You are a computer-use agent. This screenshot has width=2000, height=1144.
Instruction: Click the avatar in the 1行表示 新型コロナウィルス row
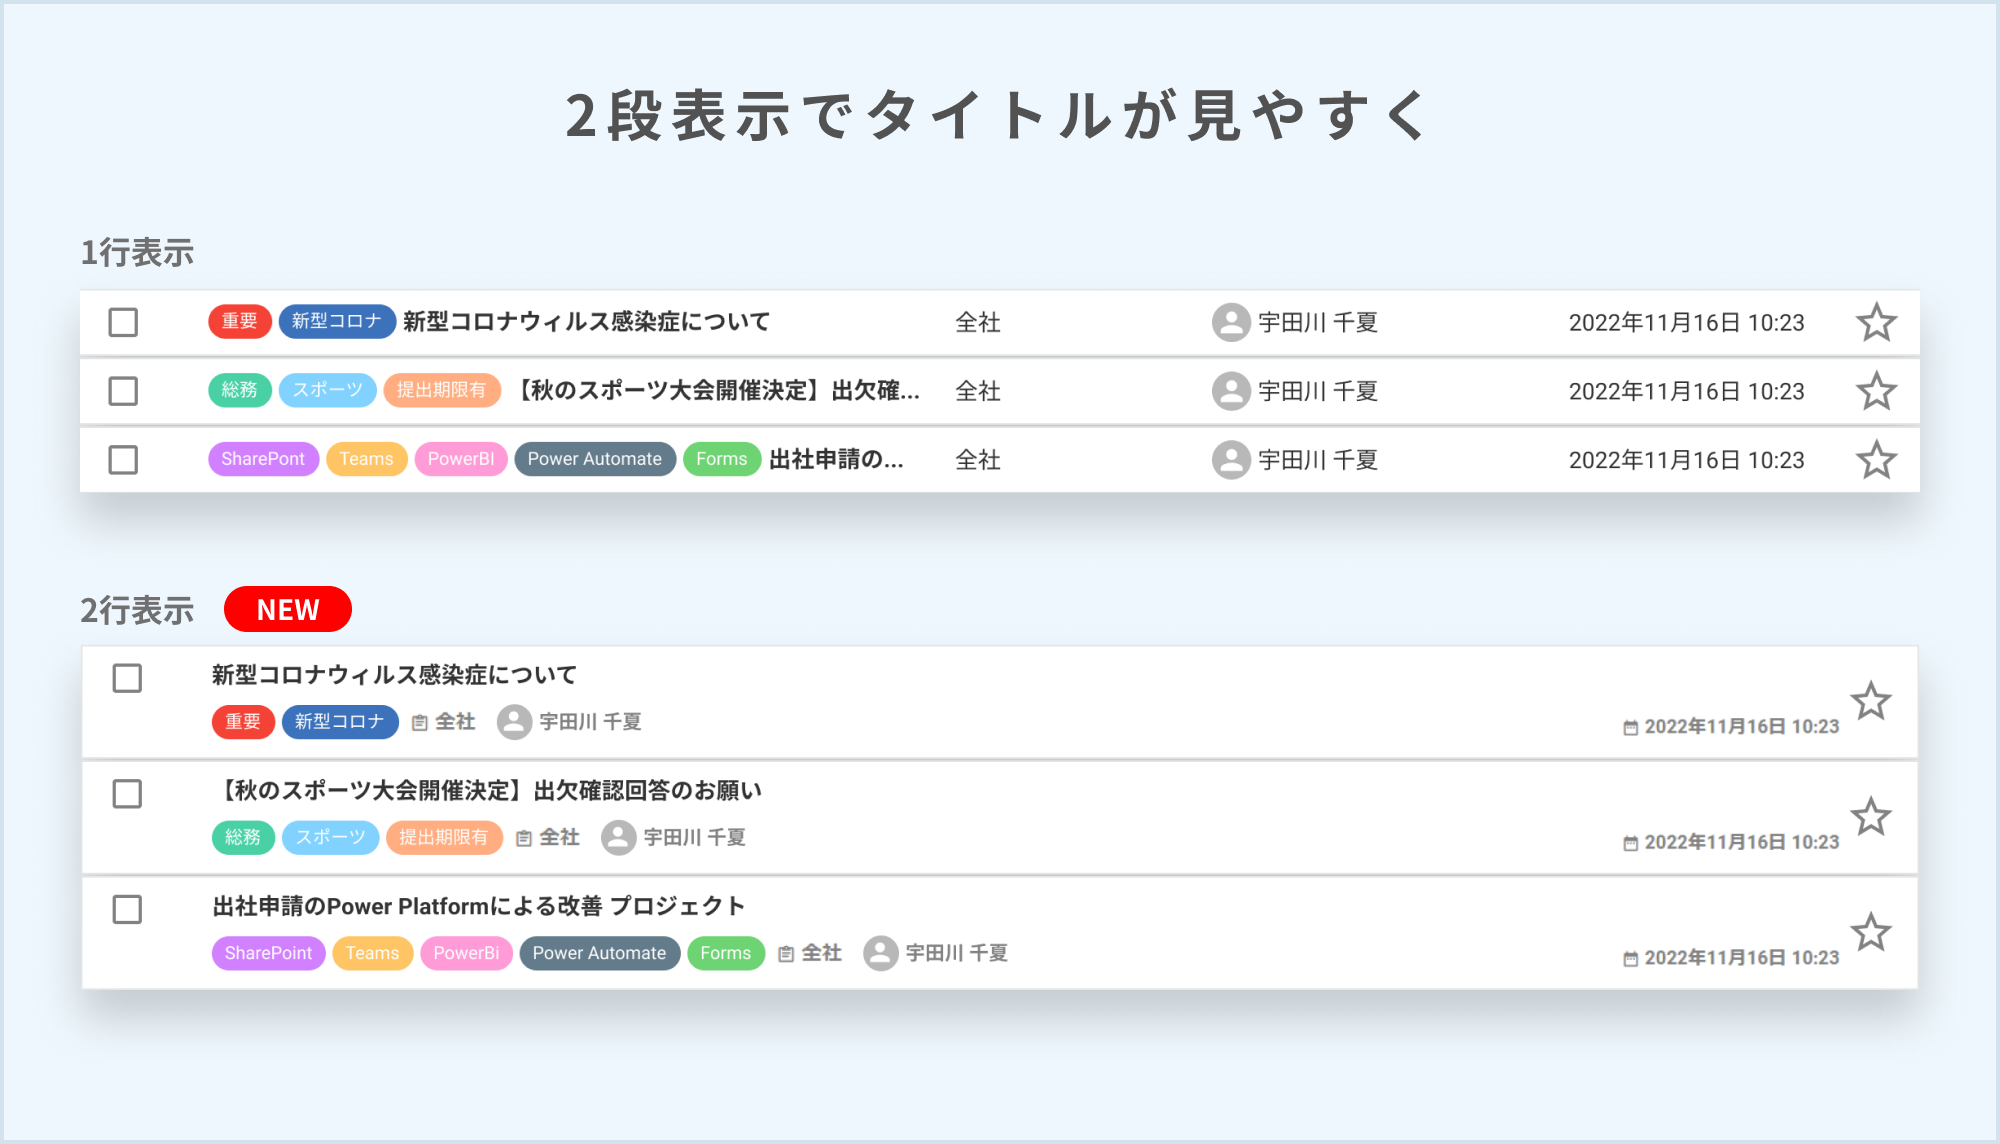tap(1231, 322)
